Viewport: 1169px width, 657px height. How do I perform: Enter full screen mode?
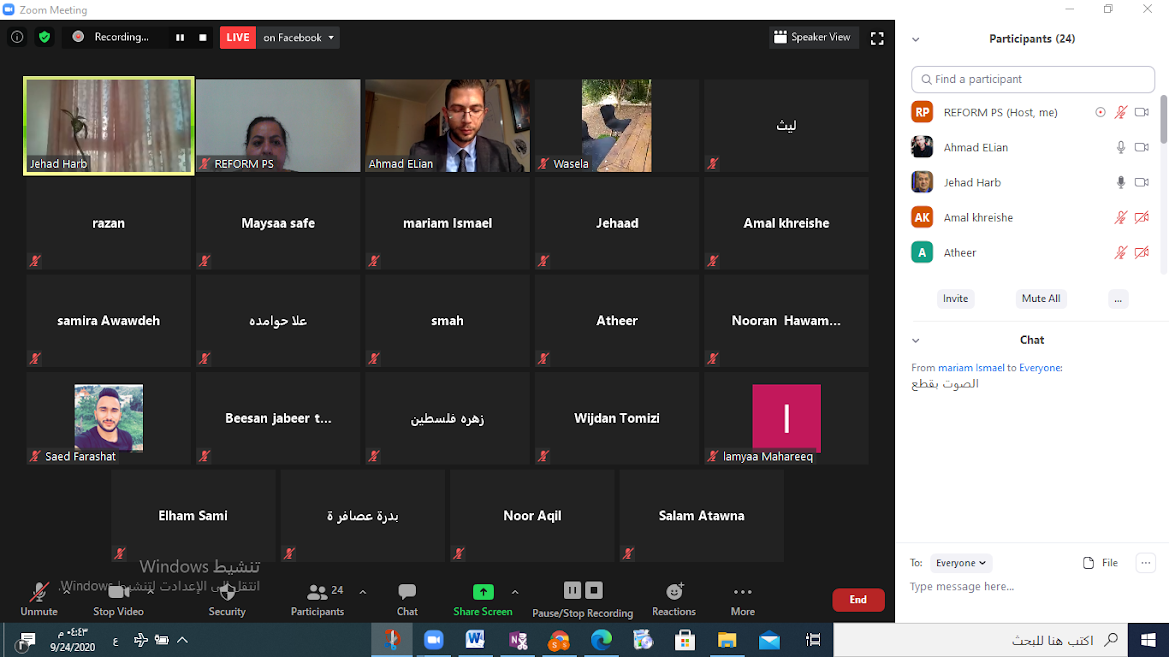(877, 38)
